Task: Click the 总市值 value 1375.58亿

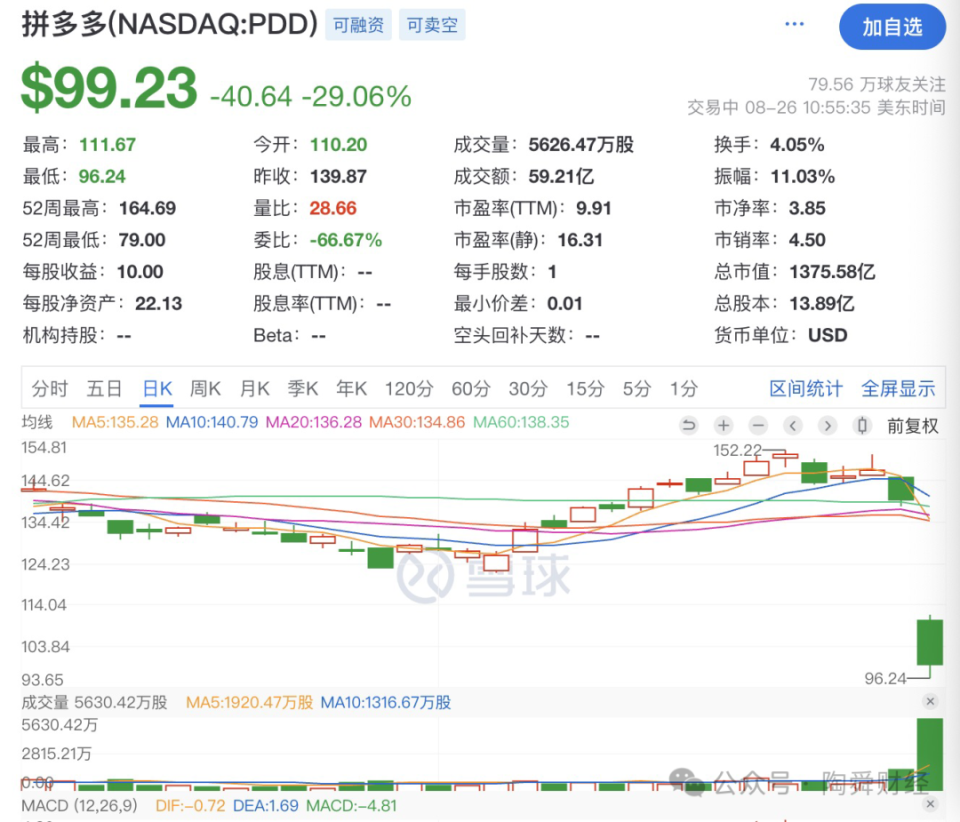Action: 833,272
